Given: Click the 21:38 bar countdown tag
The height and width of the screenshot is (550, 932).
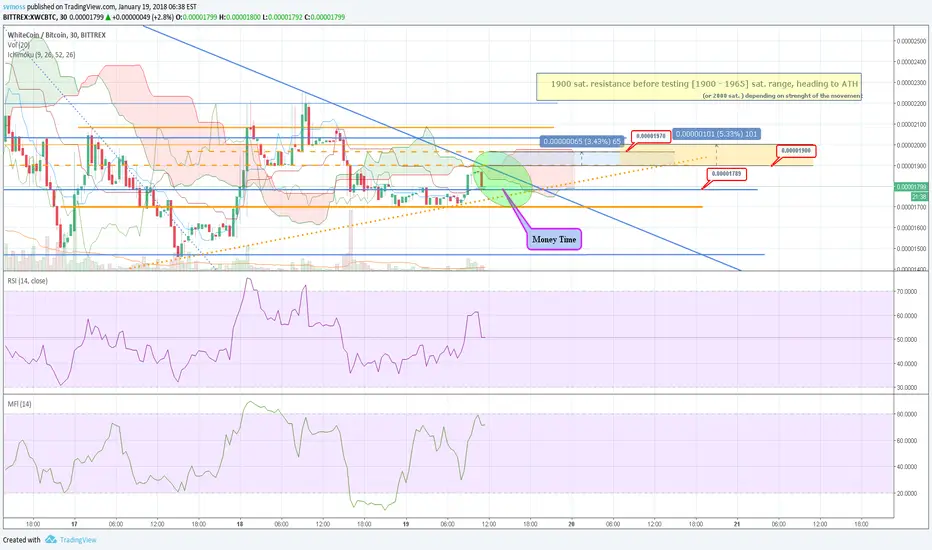Looking at the screenshot, I should 919,196.
